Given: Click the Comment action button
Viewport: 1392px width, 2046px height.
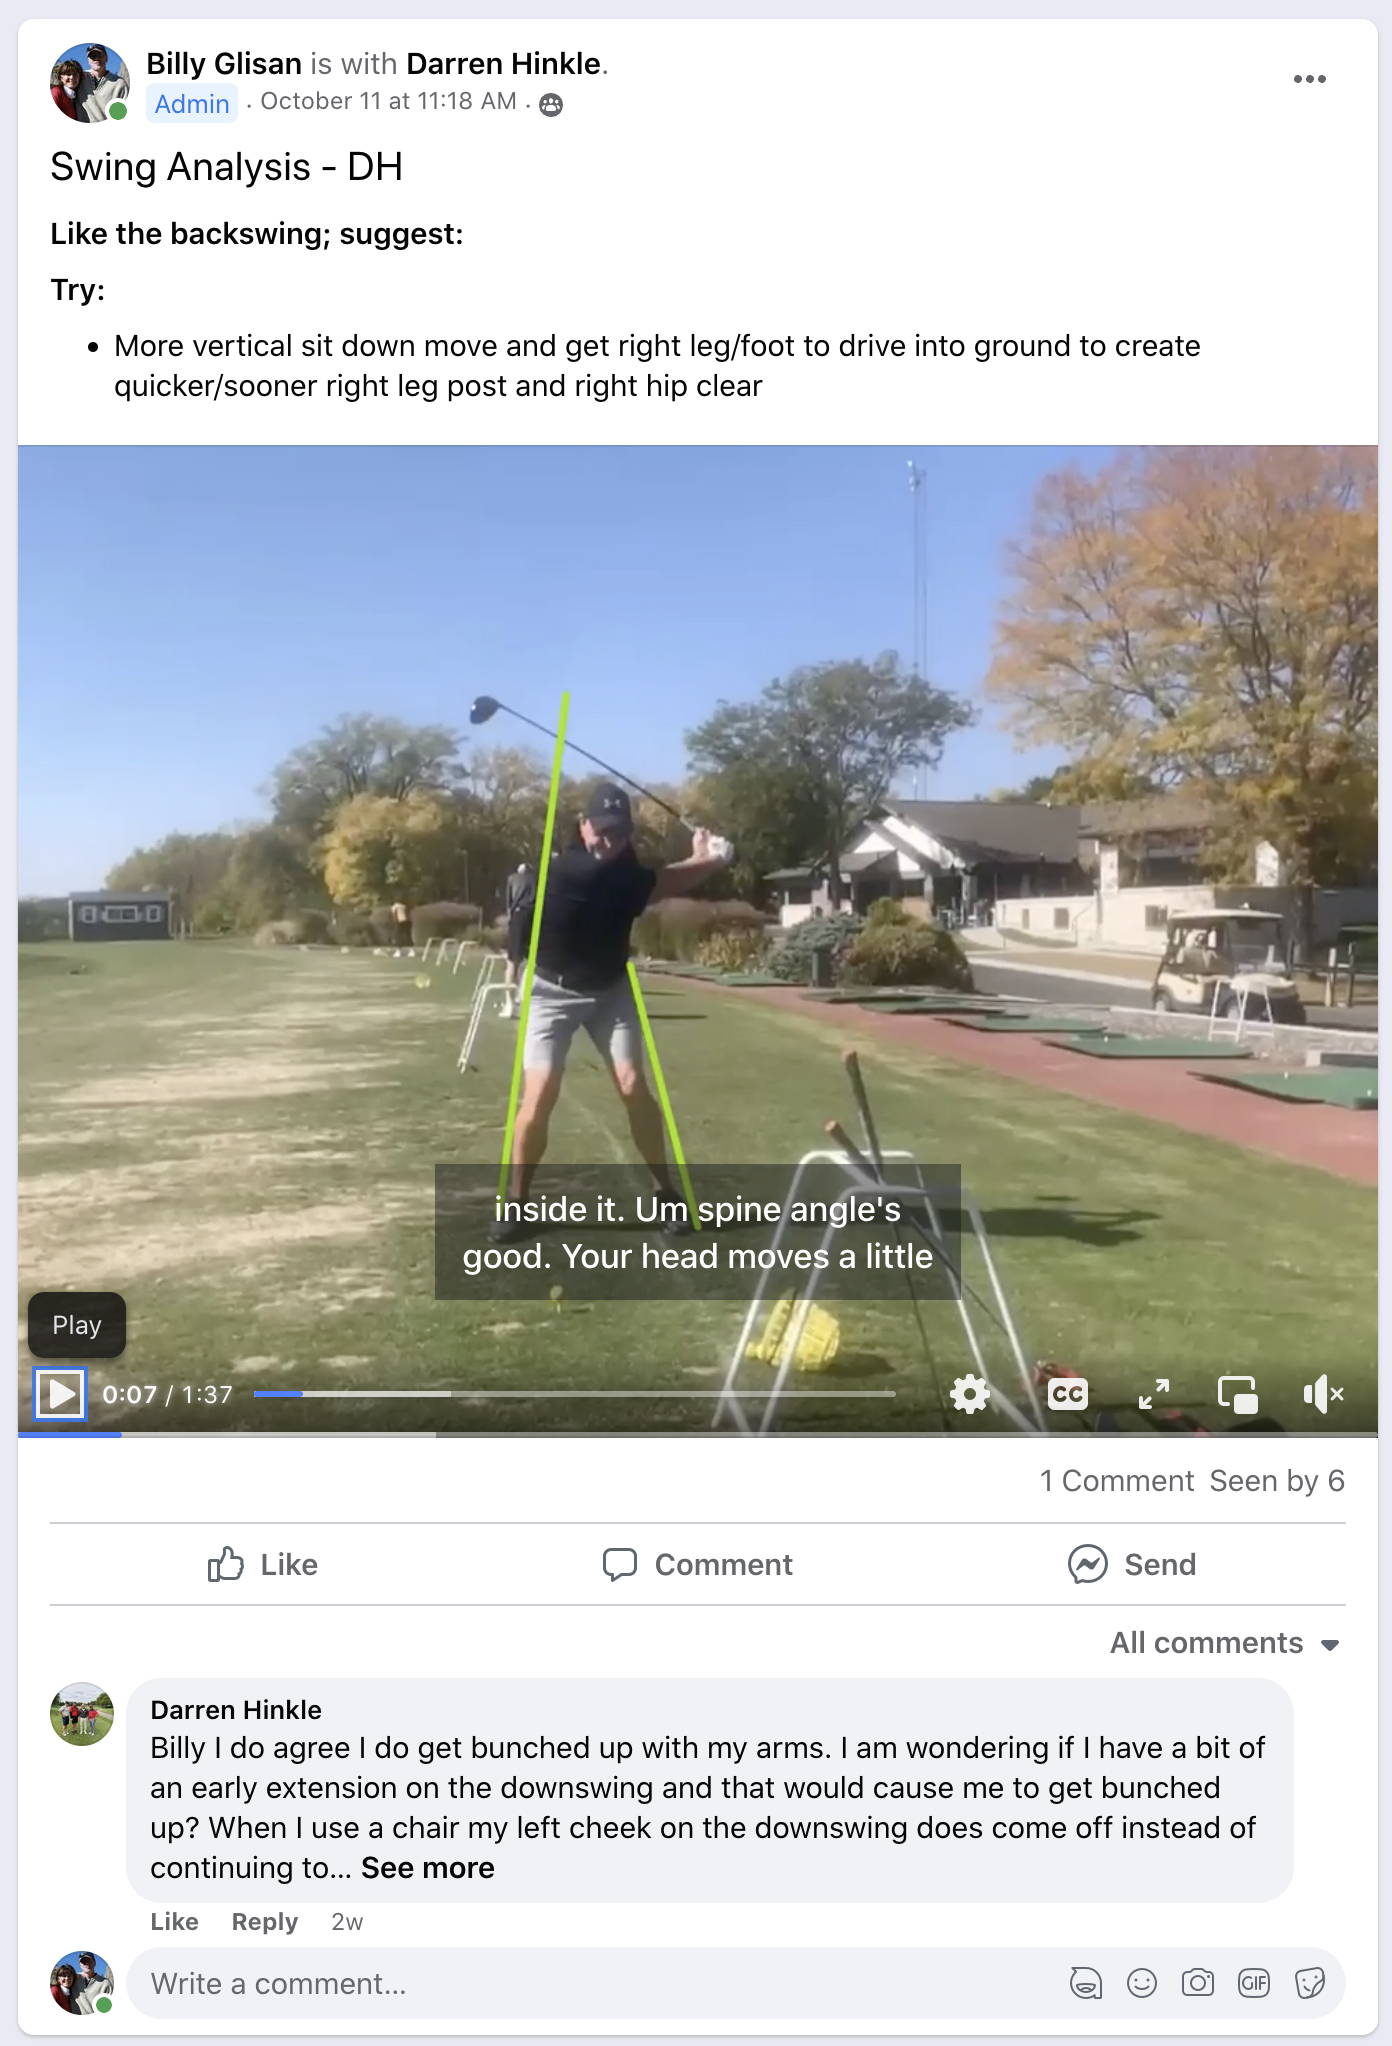Looking at the screenshot, I should [x=697, y=1564].
